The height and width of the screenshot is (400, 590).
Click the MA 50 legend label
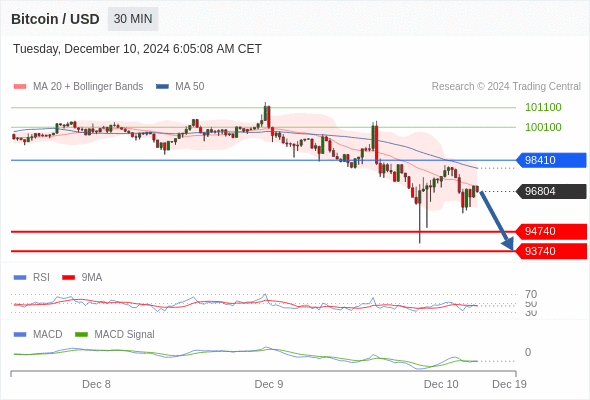190,87
